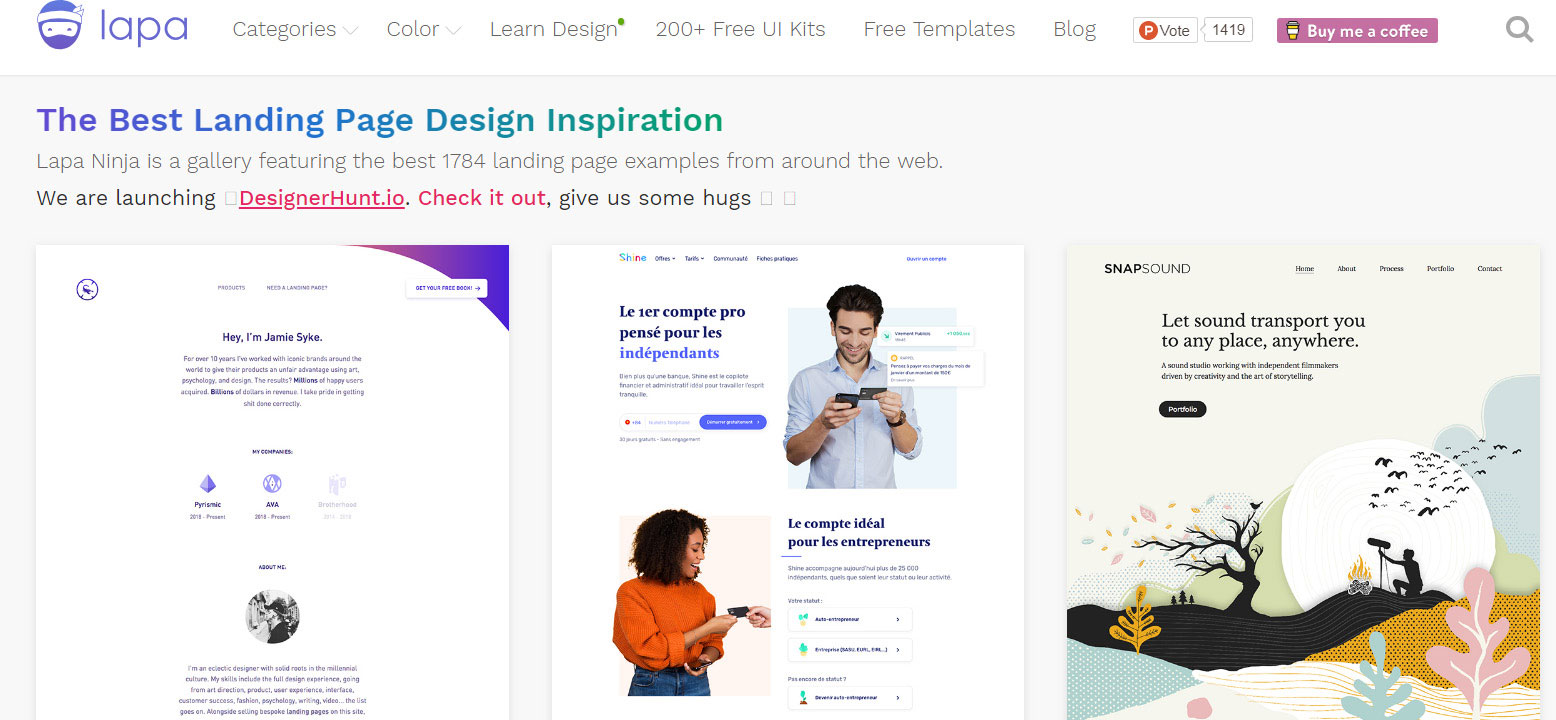Click the Portfolio button in SnapSound preview
This screenshot has width=1556, height=720.
point(1182,409)
